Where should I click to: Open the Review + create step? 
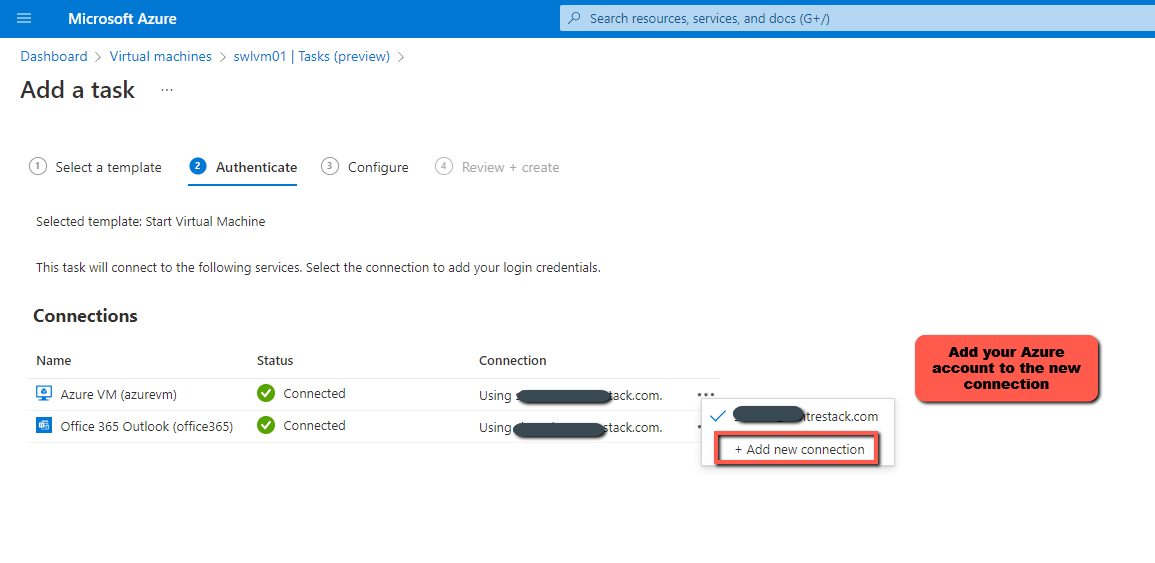[497, 167]
